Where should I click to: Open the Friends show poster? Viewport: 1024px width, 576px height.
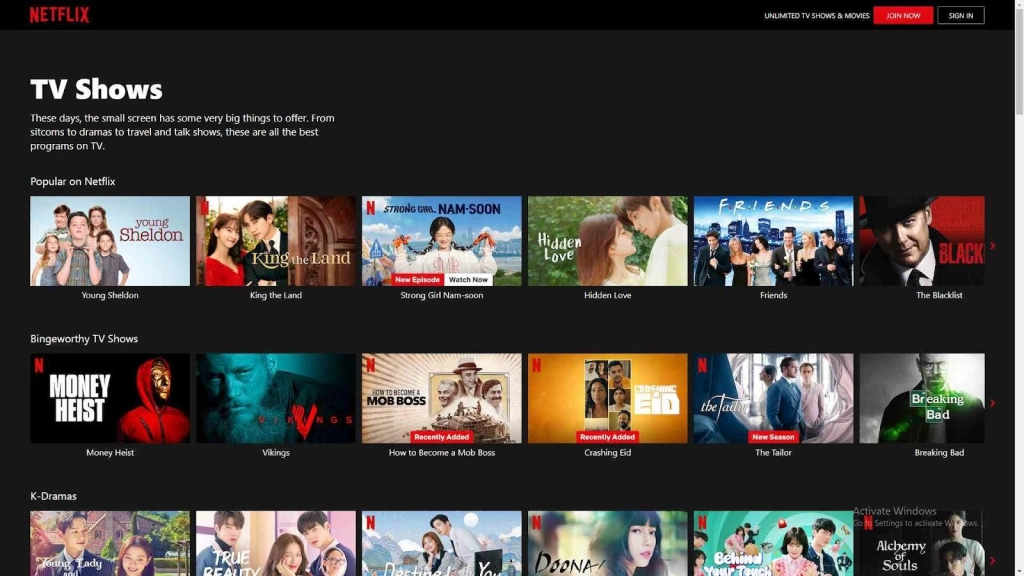[773, 241]
